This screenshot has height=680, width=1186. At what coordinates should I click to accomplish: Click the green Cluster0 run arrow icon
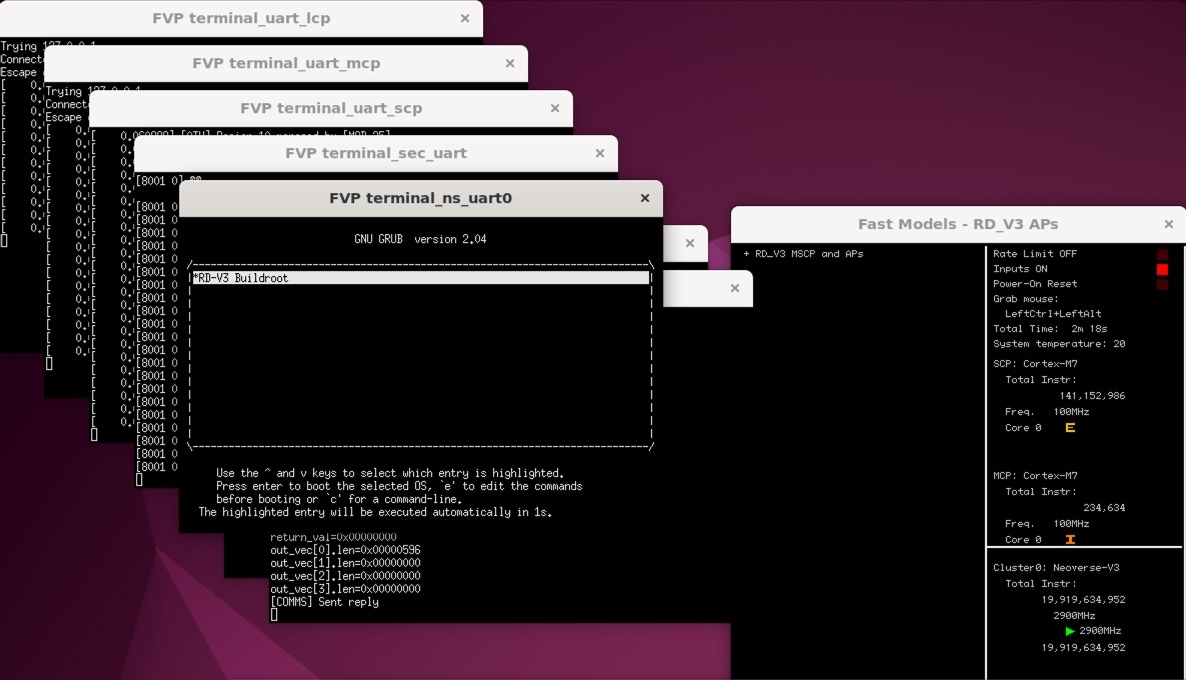pyautogui.click(x=1070, y=631)
